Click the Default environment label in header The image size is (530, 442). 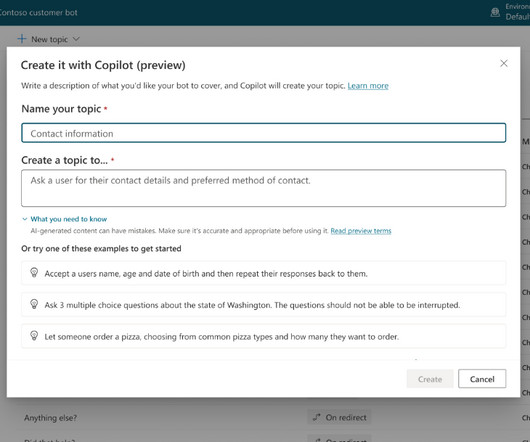point(517,17)
